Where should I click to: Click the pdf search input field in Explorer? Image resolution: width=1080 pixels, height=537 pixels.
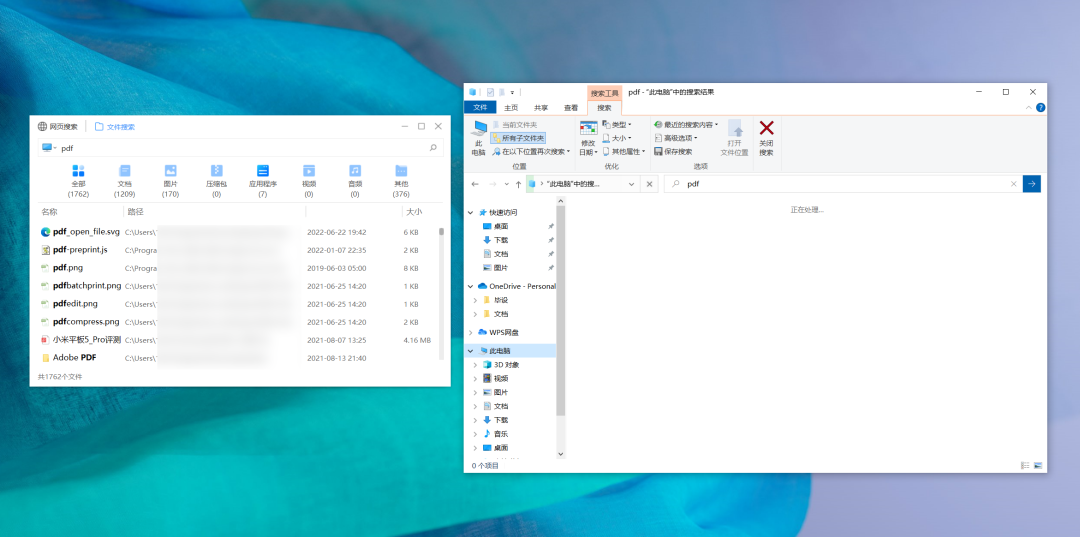[840, 184]
